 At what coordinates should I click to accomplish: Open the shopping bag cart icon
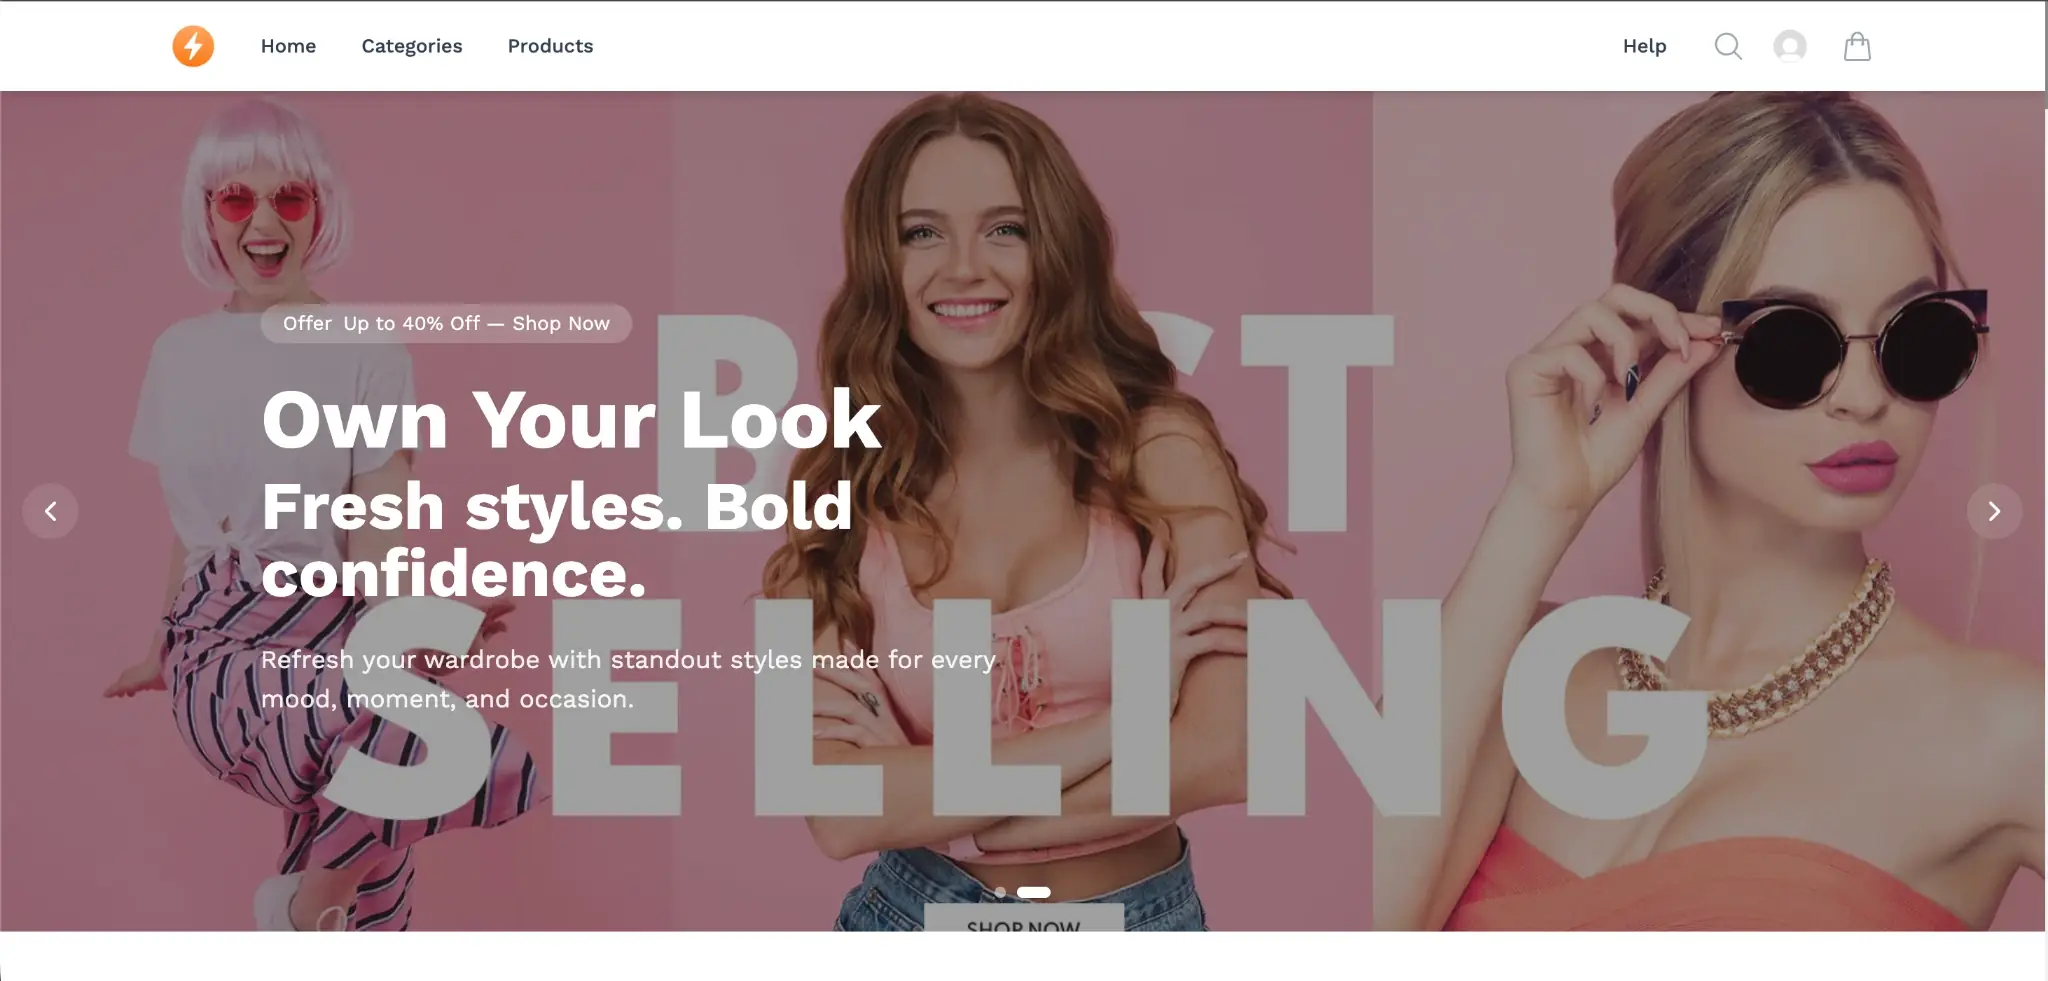[1857, 46]
